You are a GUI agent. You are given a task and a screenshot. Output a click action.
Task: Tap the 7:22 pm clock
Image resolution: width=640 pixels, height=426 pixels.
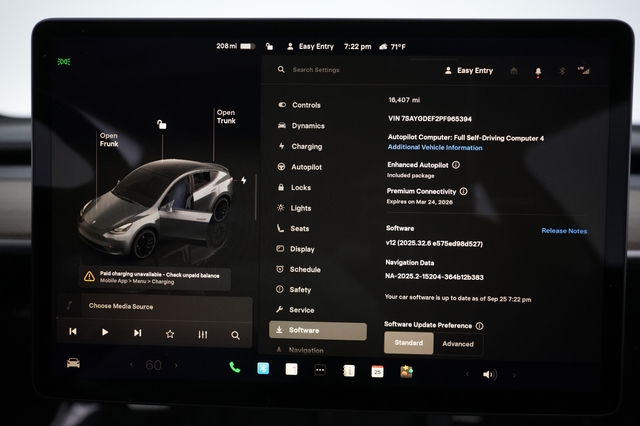click(358, 47)
